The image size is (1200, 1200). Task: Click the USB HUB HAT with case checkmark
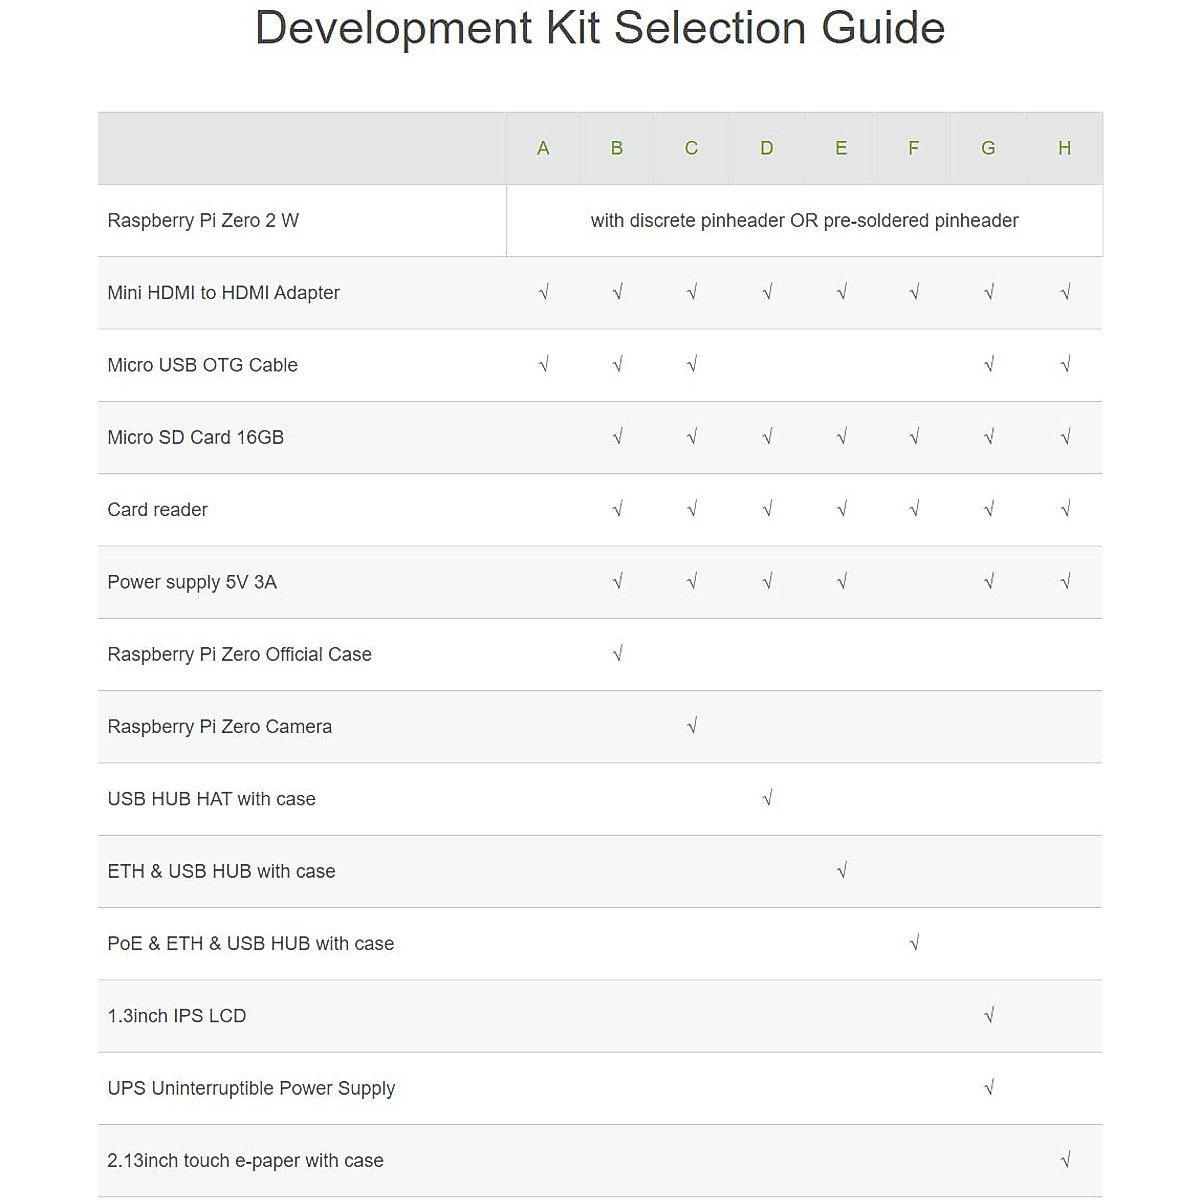[x=767, y=798]
